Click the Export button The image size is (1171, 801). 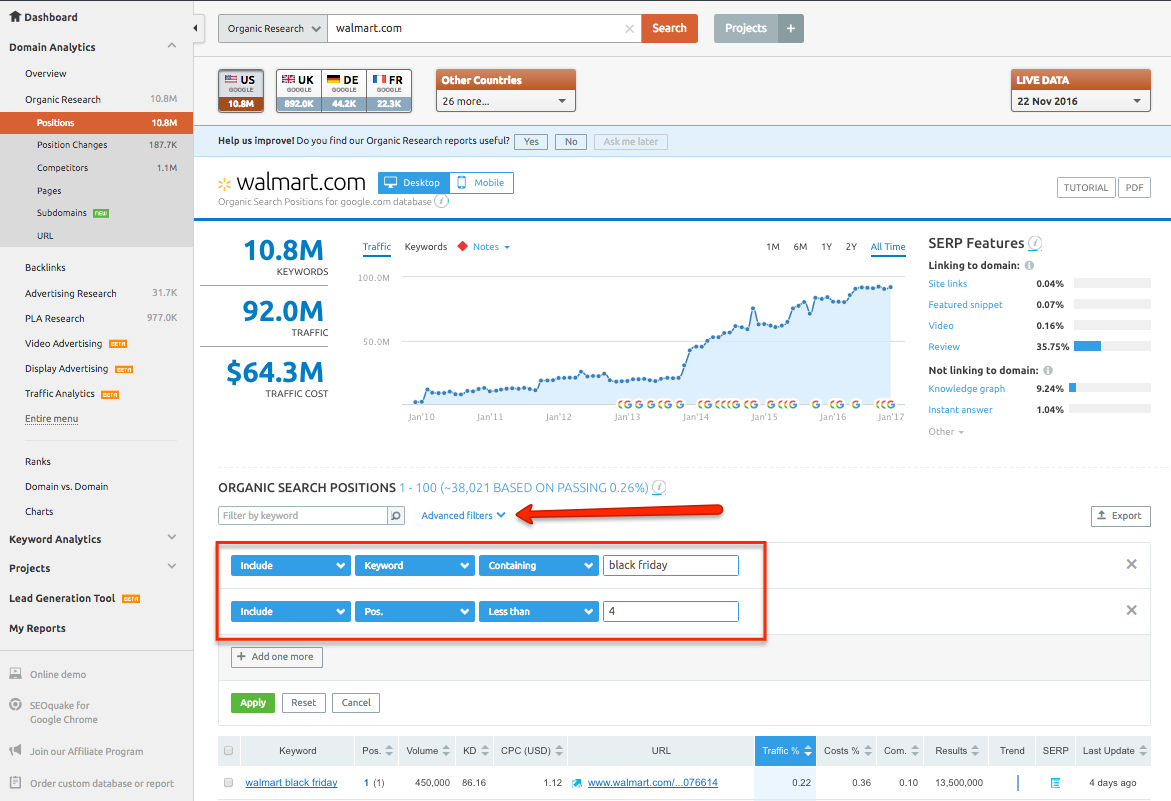click(1120, 516)
